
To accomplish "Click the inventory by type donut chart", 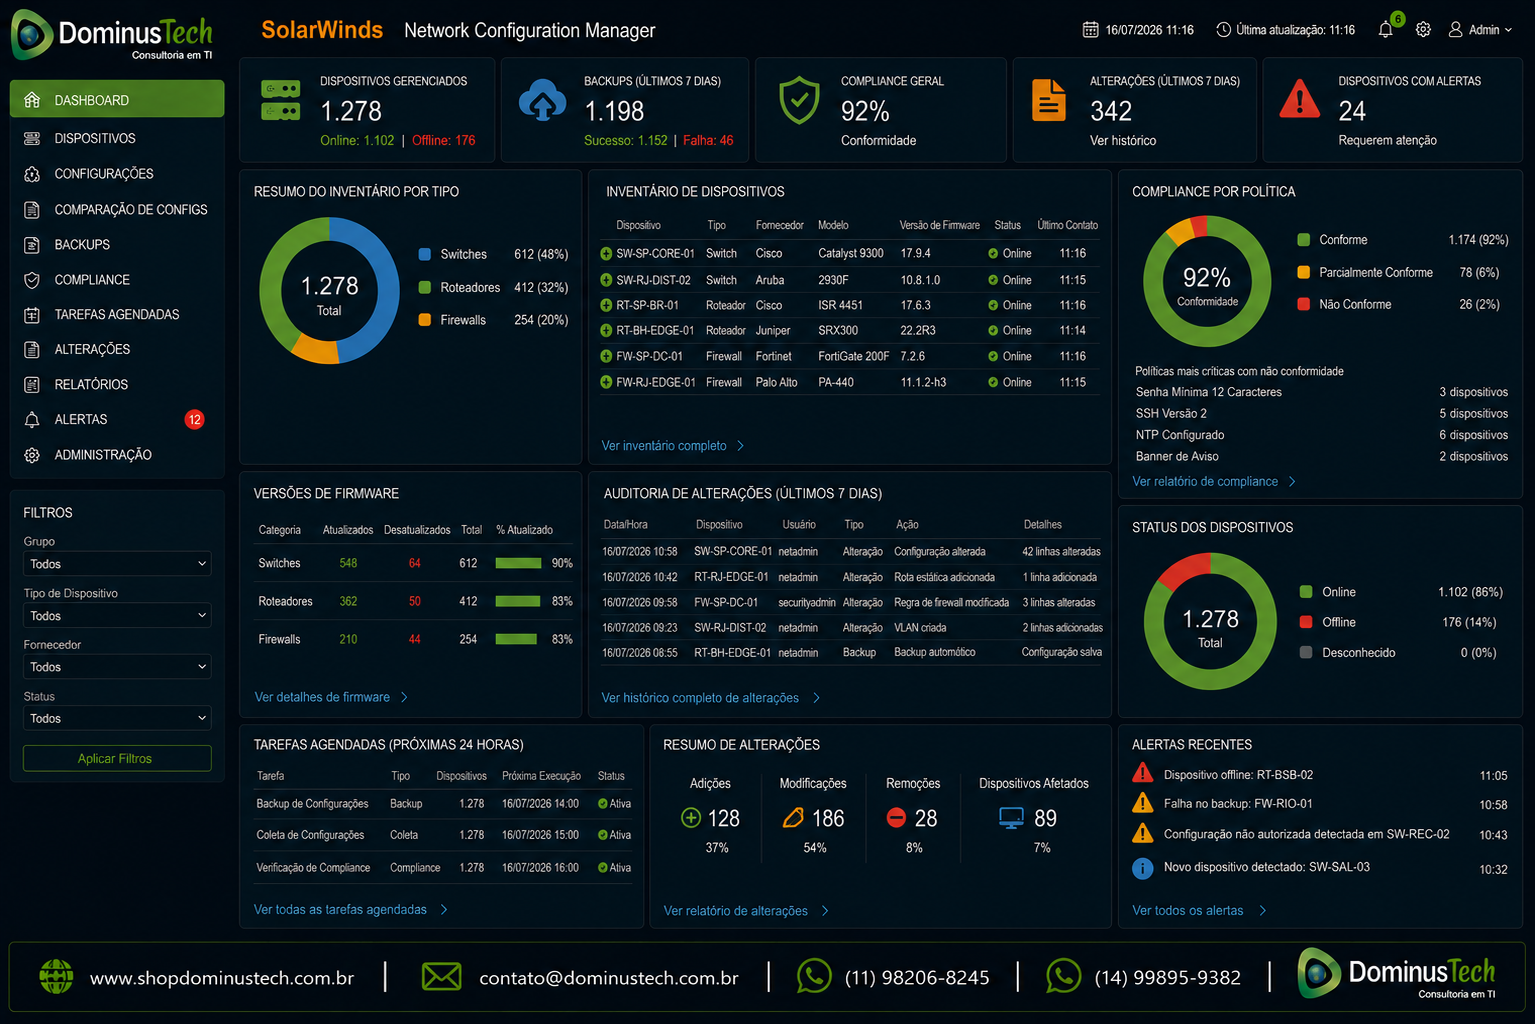I will [x=329, y=291].
